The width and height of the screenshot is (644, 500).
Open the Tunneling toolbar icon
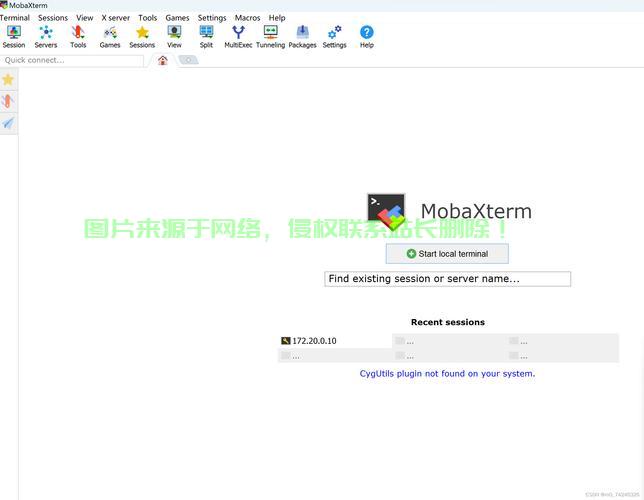pyautogui.click(x=270, y=37)
